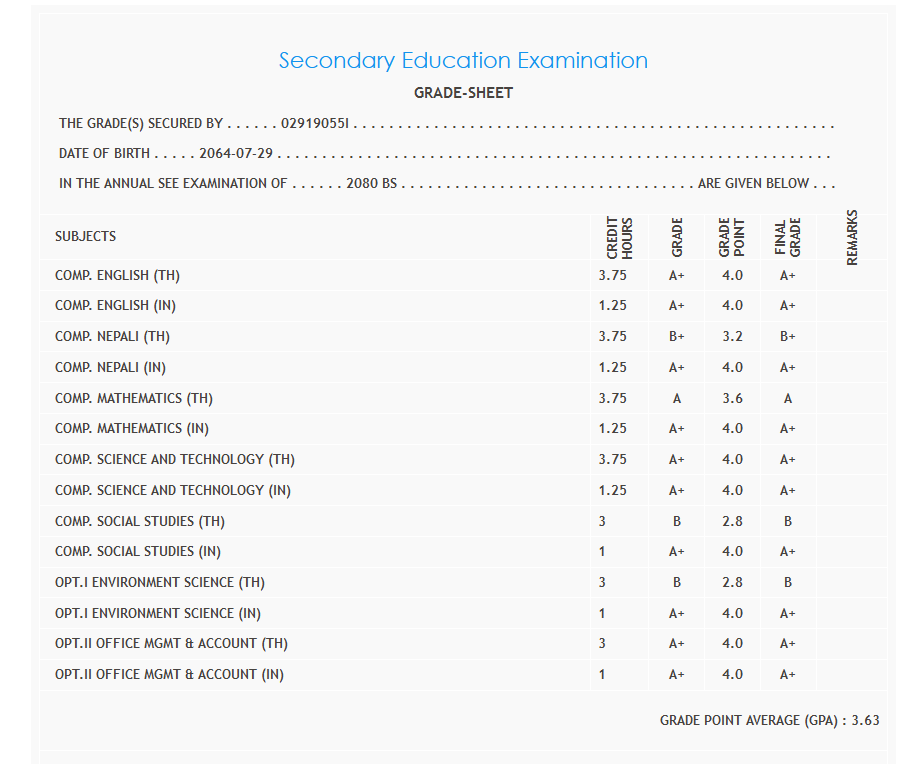Screen dimensions: 913x764
Task: Click the REMARKS column header
Action: pos(852,238)
